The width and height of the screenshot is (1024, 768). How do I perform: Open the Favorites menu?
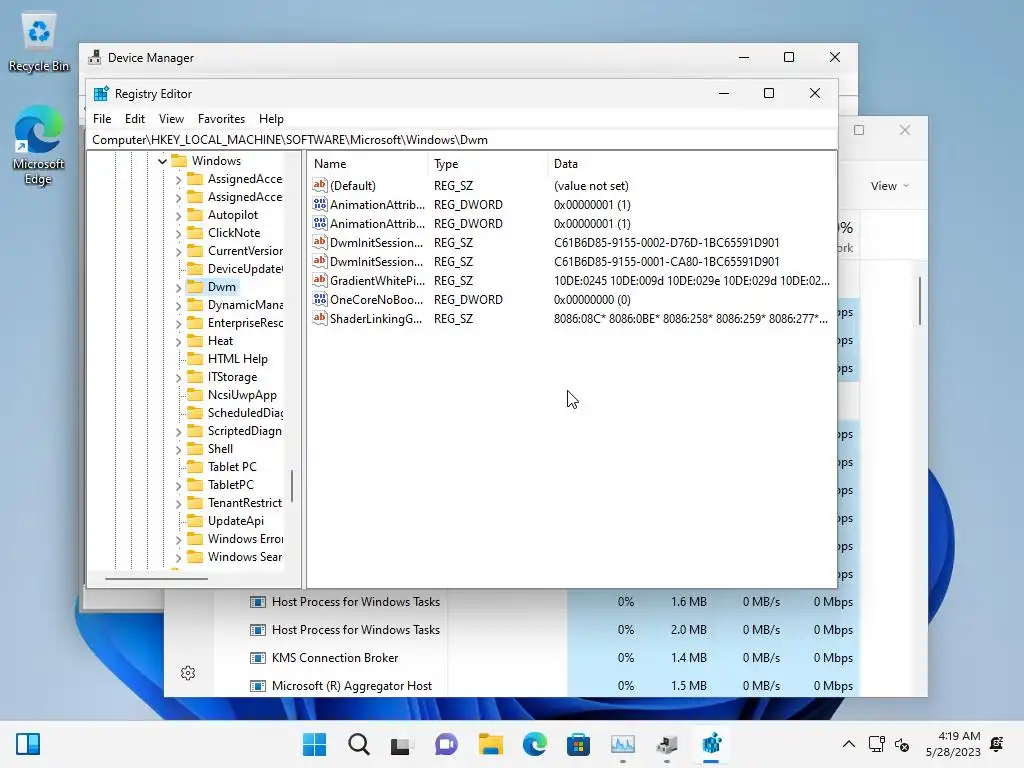coord(221,119)
